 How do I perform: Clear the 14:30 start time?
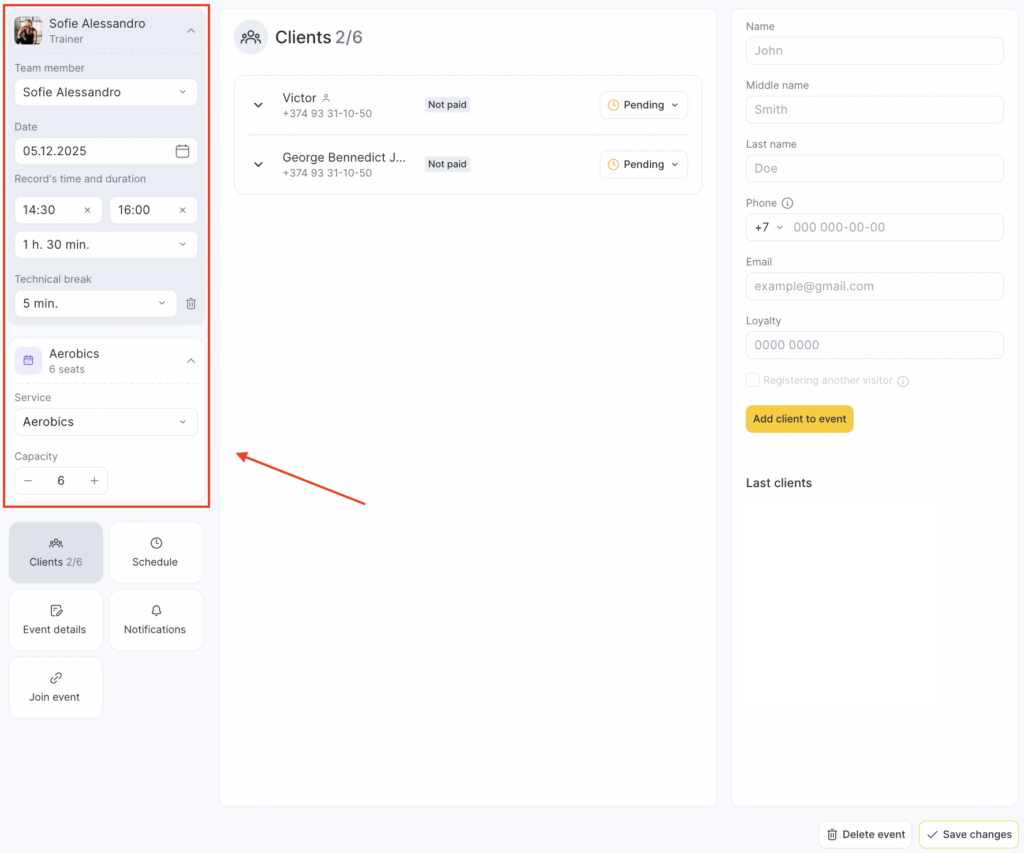pos(87,210)
